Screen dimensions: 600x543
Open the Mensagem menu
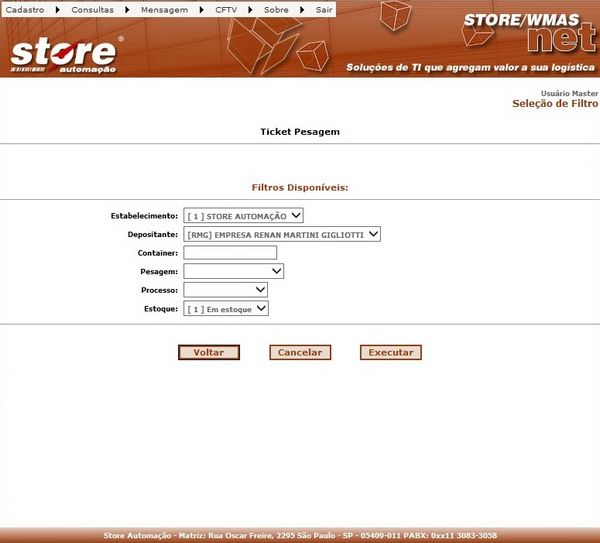[x=164, y=9]
